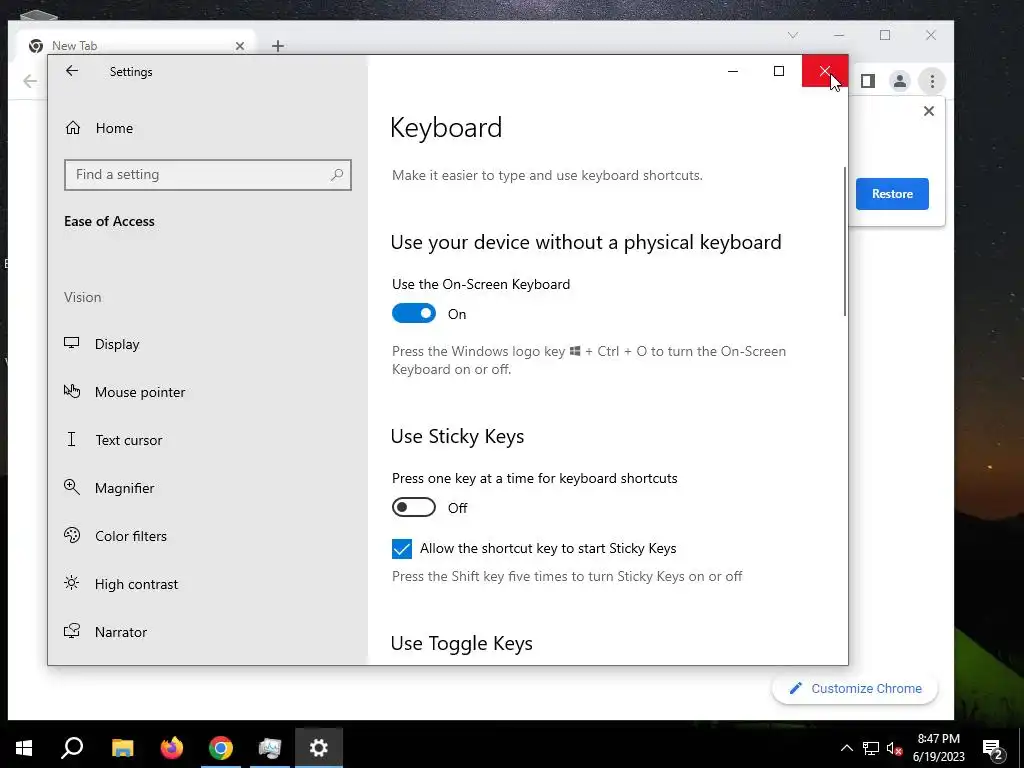
Task: Click the Home house icon
Action: pos(72,127)
